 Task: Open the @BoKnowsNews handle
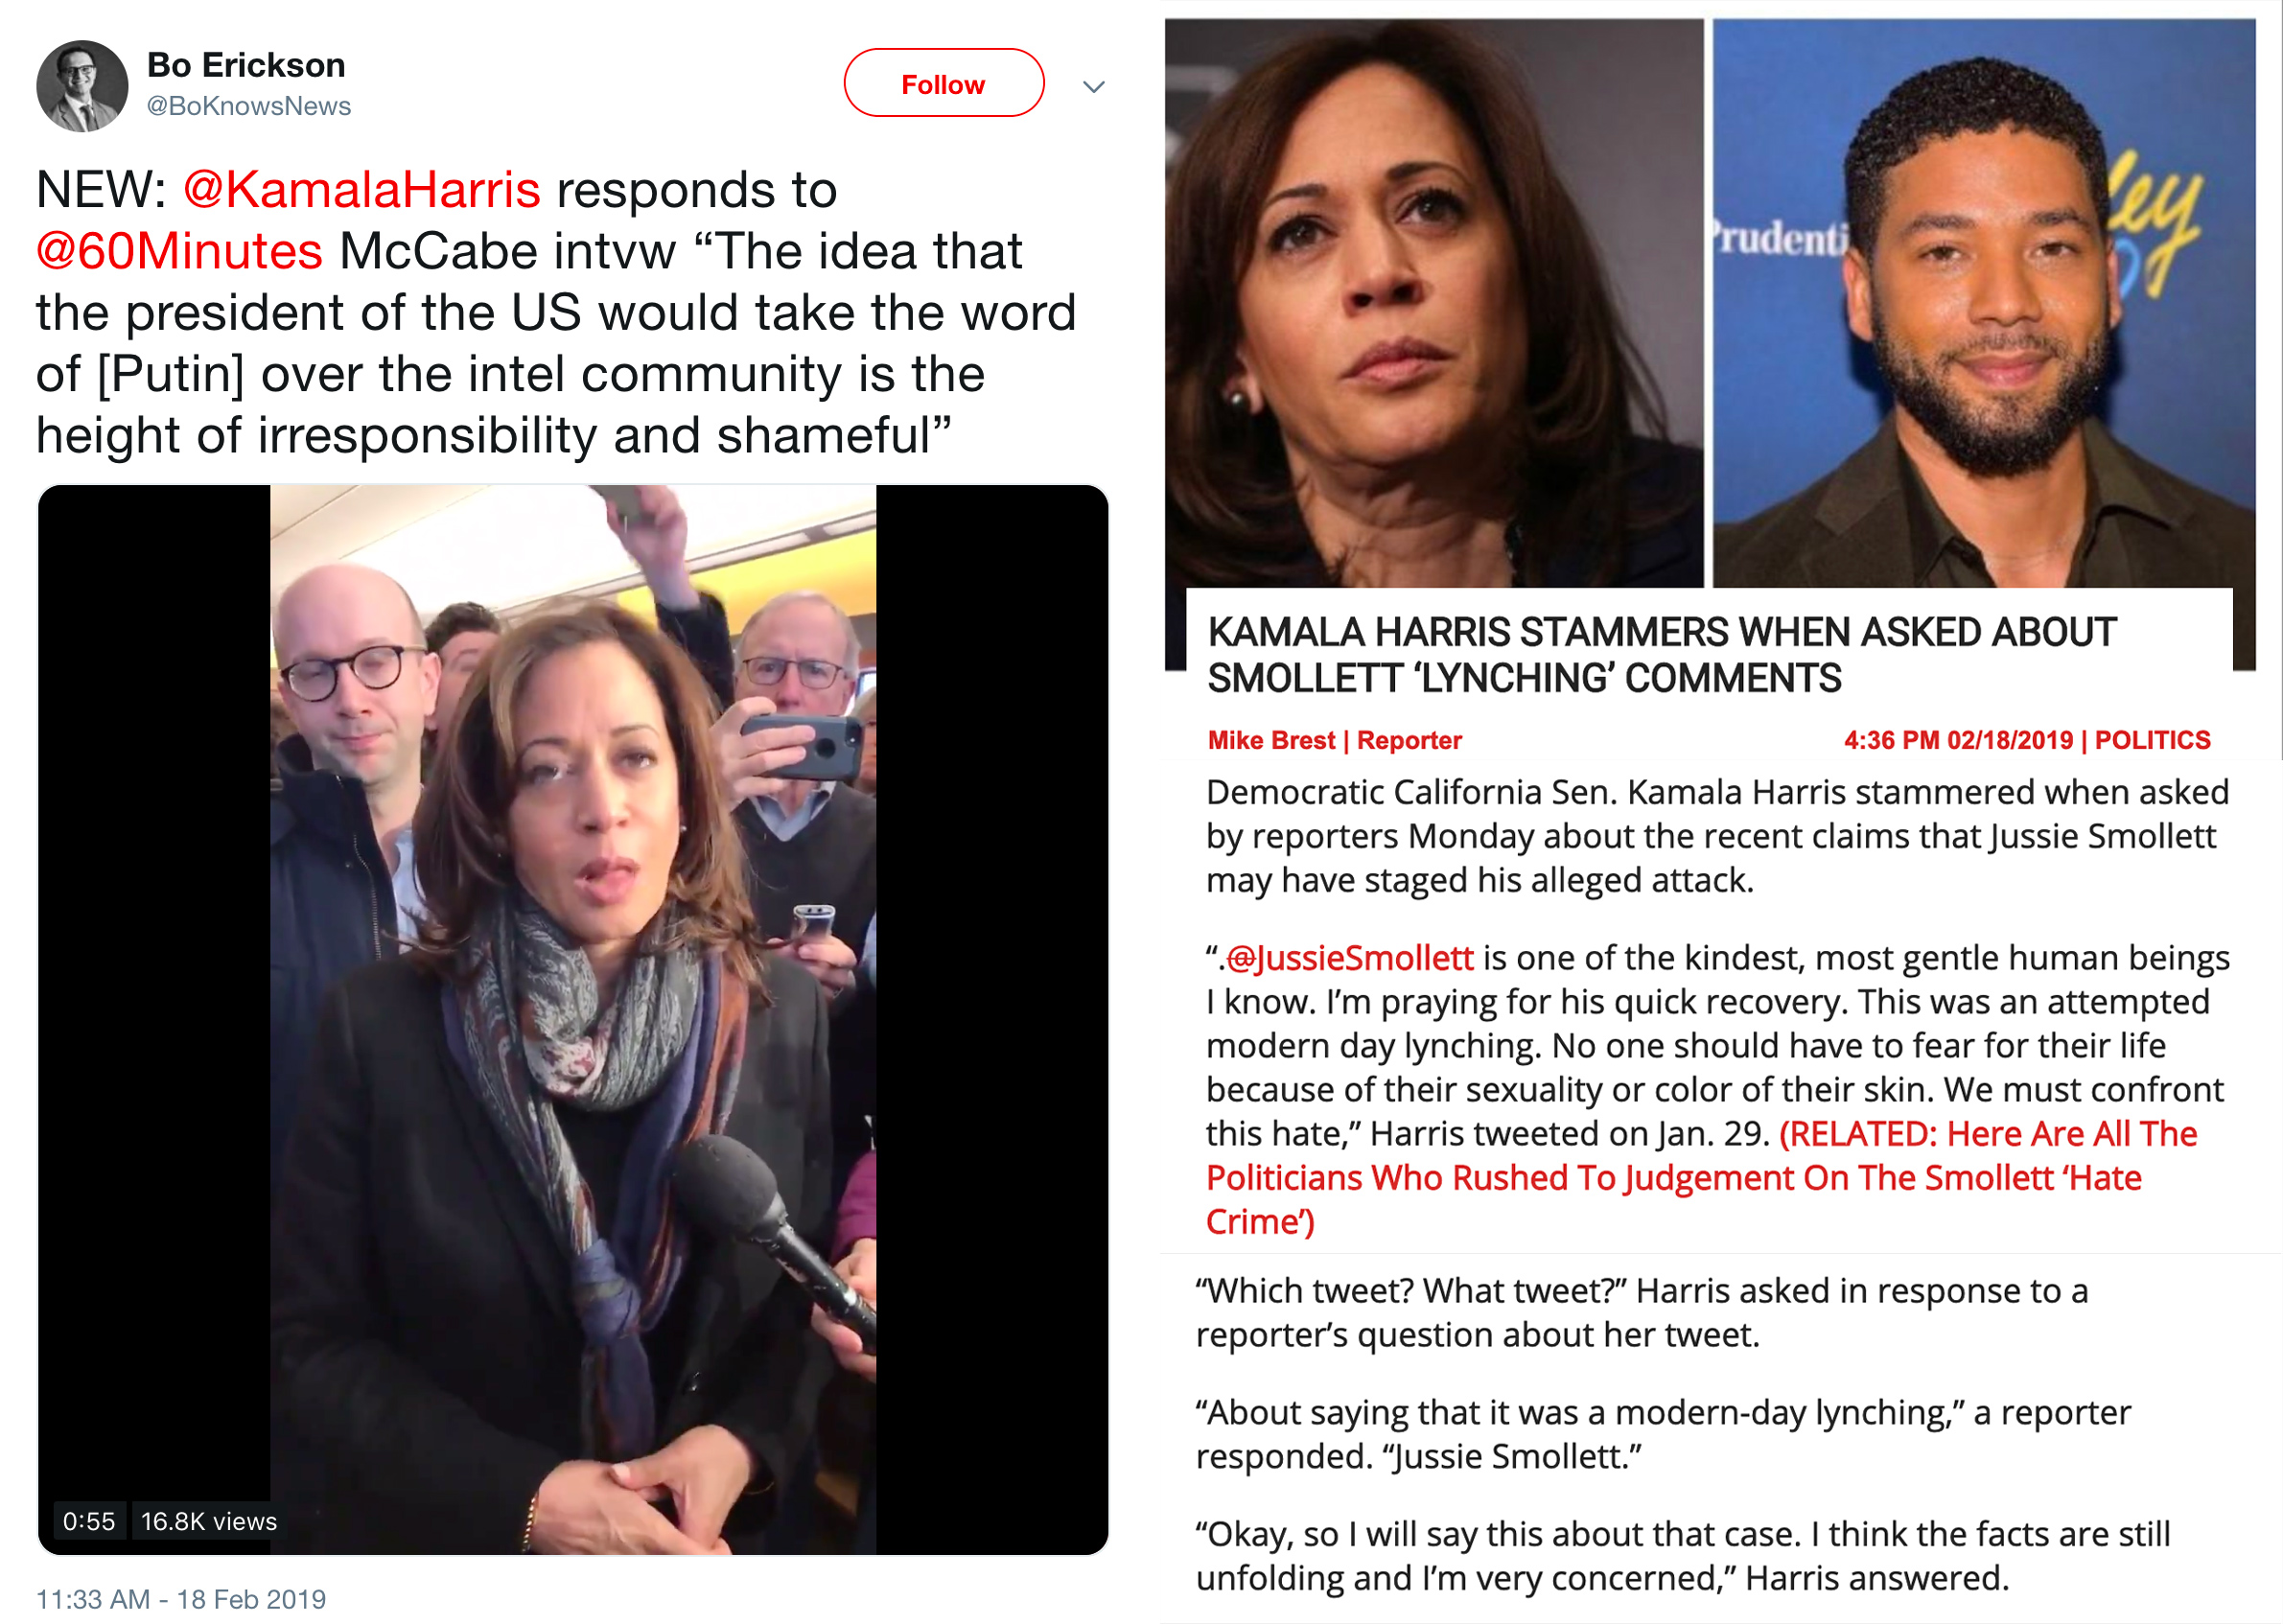tap(249, 106)
